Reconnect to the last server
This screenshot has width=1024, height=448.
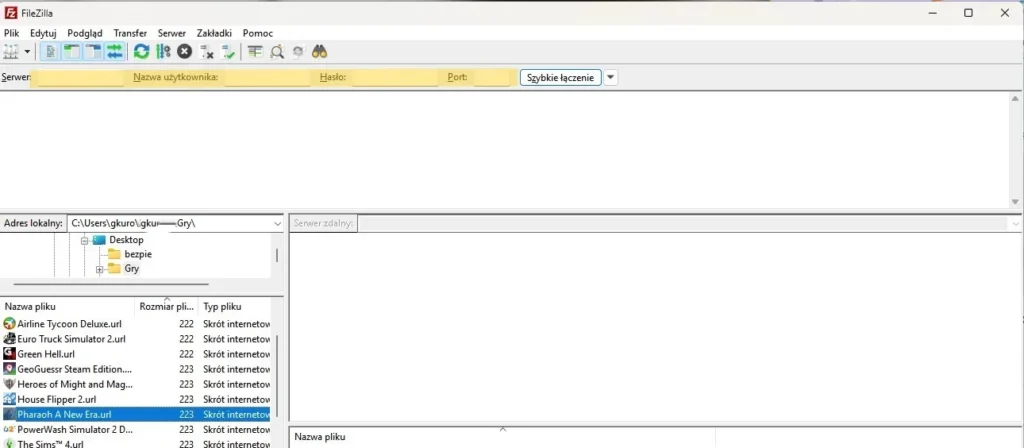228,52
